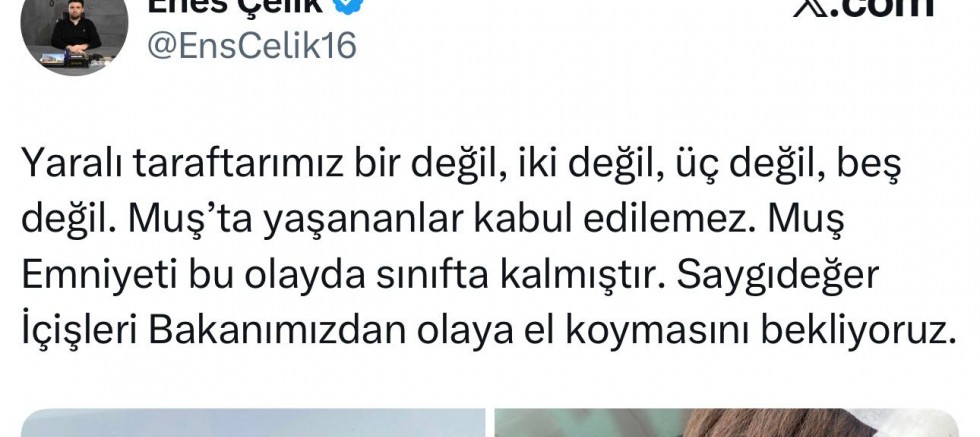This screenshot has width=980, height=437.
Task: Click the blue verified badge
Action: click(348, 5)
